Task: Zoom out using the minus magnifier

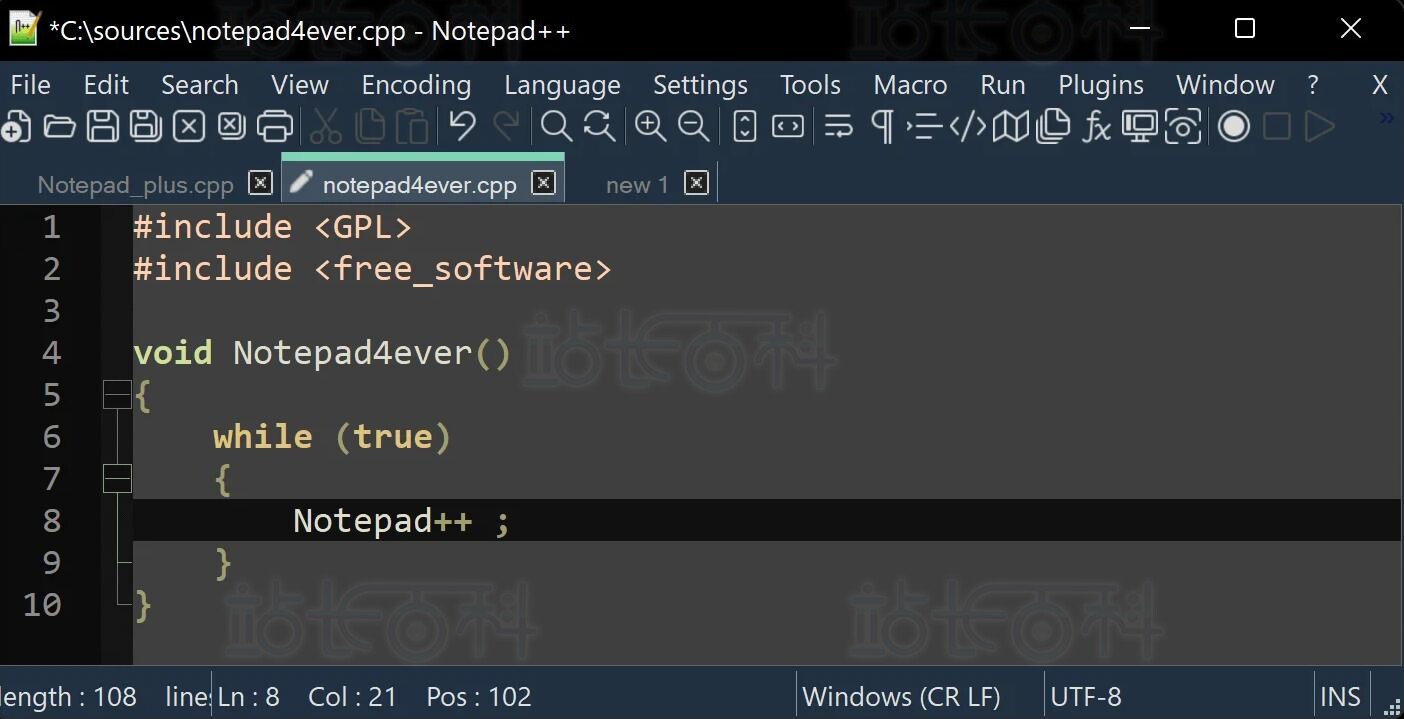Action: [x=694, y=127]
